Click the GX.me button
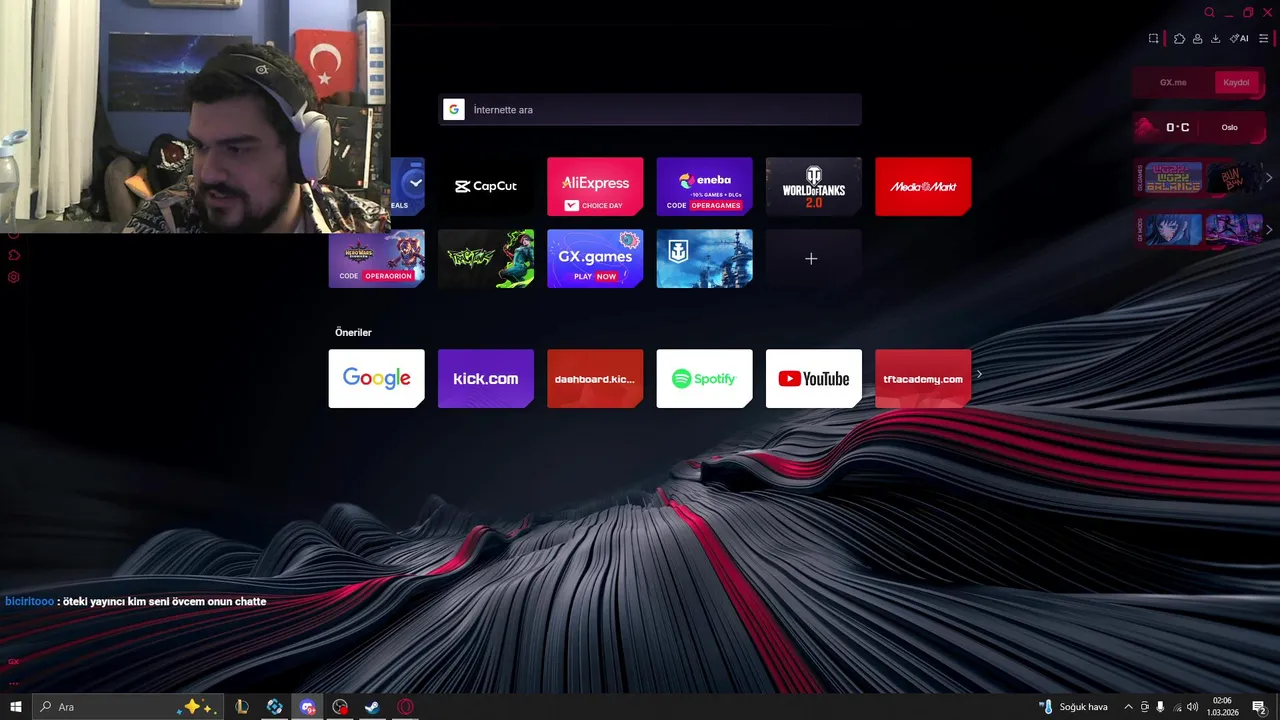The image size is (1280, 720). pos(1173,83)
